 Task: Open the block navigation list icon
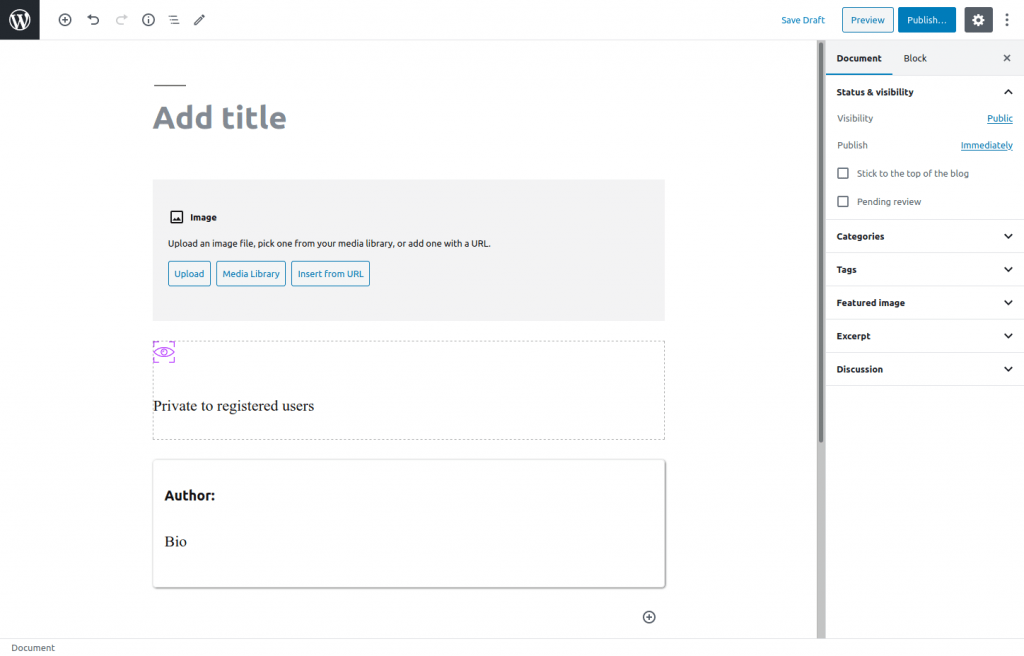pos(174,20)
